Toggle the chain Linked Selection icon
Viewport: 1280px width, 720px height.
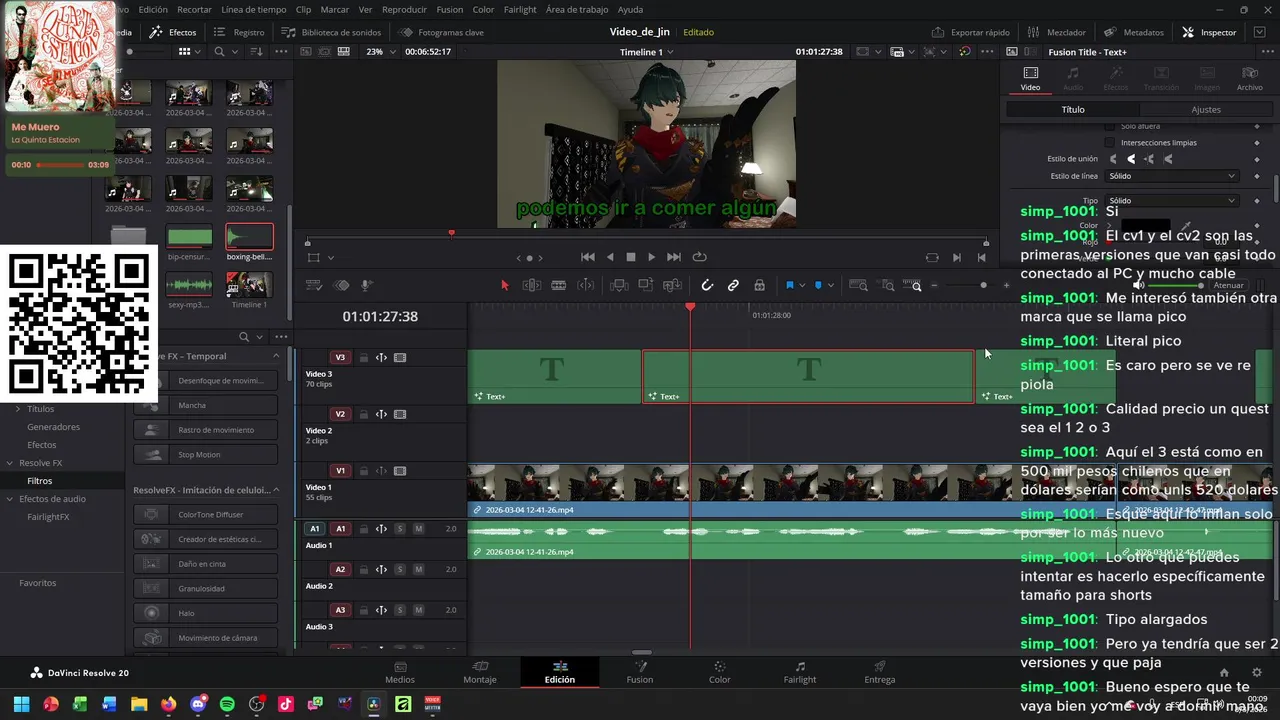733,285
